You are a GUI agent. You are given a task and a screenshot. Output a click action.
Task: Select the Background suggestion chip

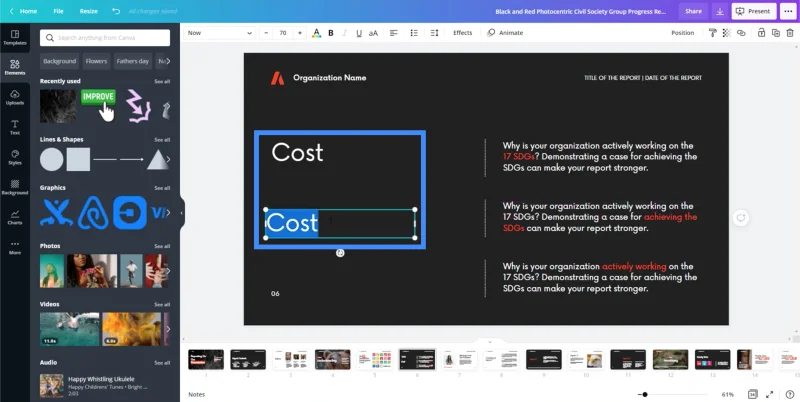pos(60,61)
